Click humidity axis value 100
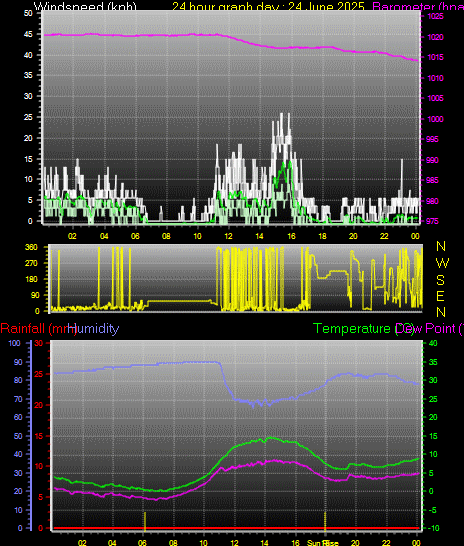The width and height of the screenshot is (464, 546). pos(15,343)
